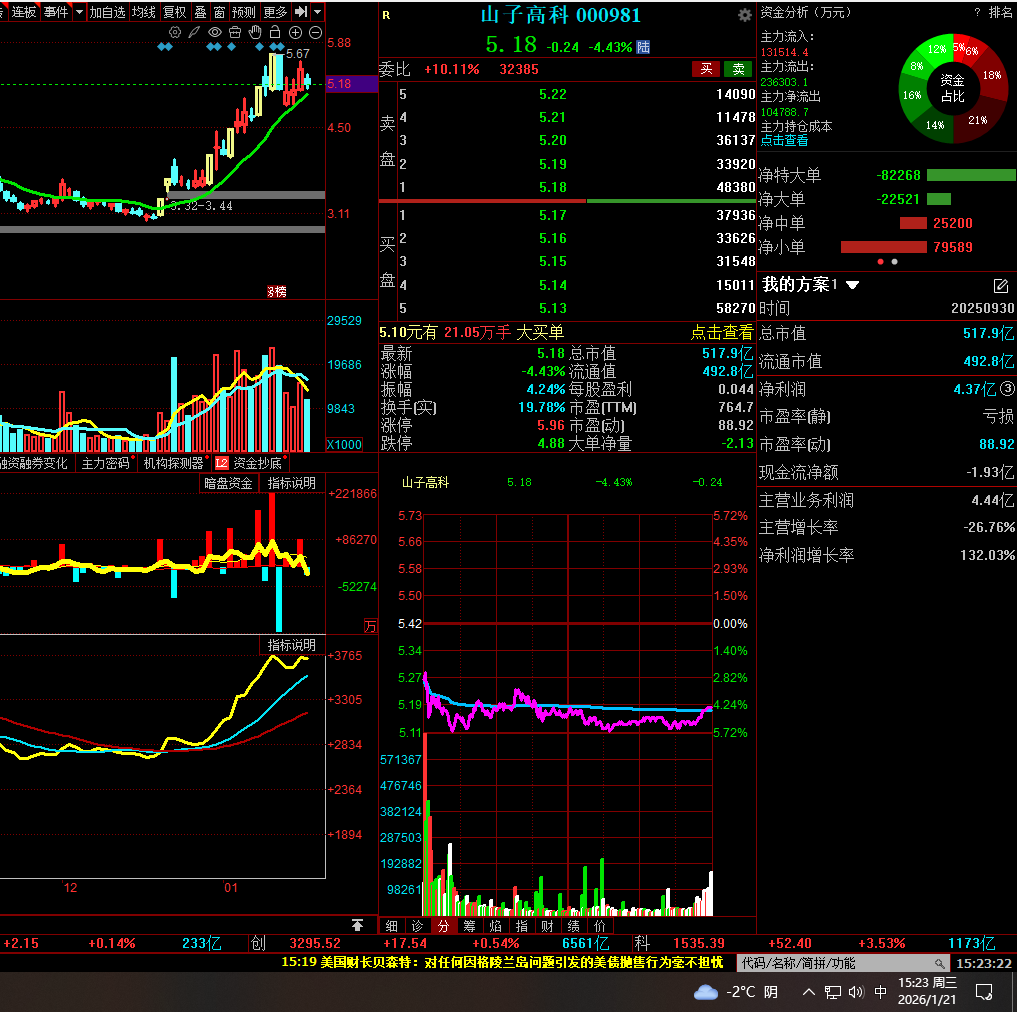Zoom out K-line with minus icon

(x=315, y=32)
